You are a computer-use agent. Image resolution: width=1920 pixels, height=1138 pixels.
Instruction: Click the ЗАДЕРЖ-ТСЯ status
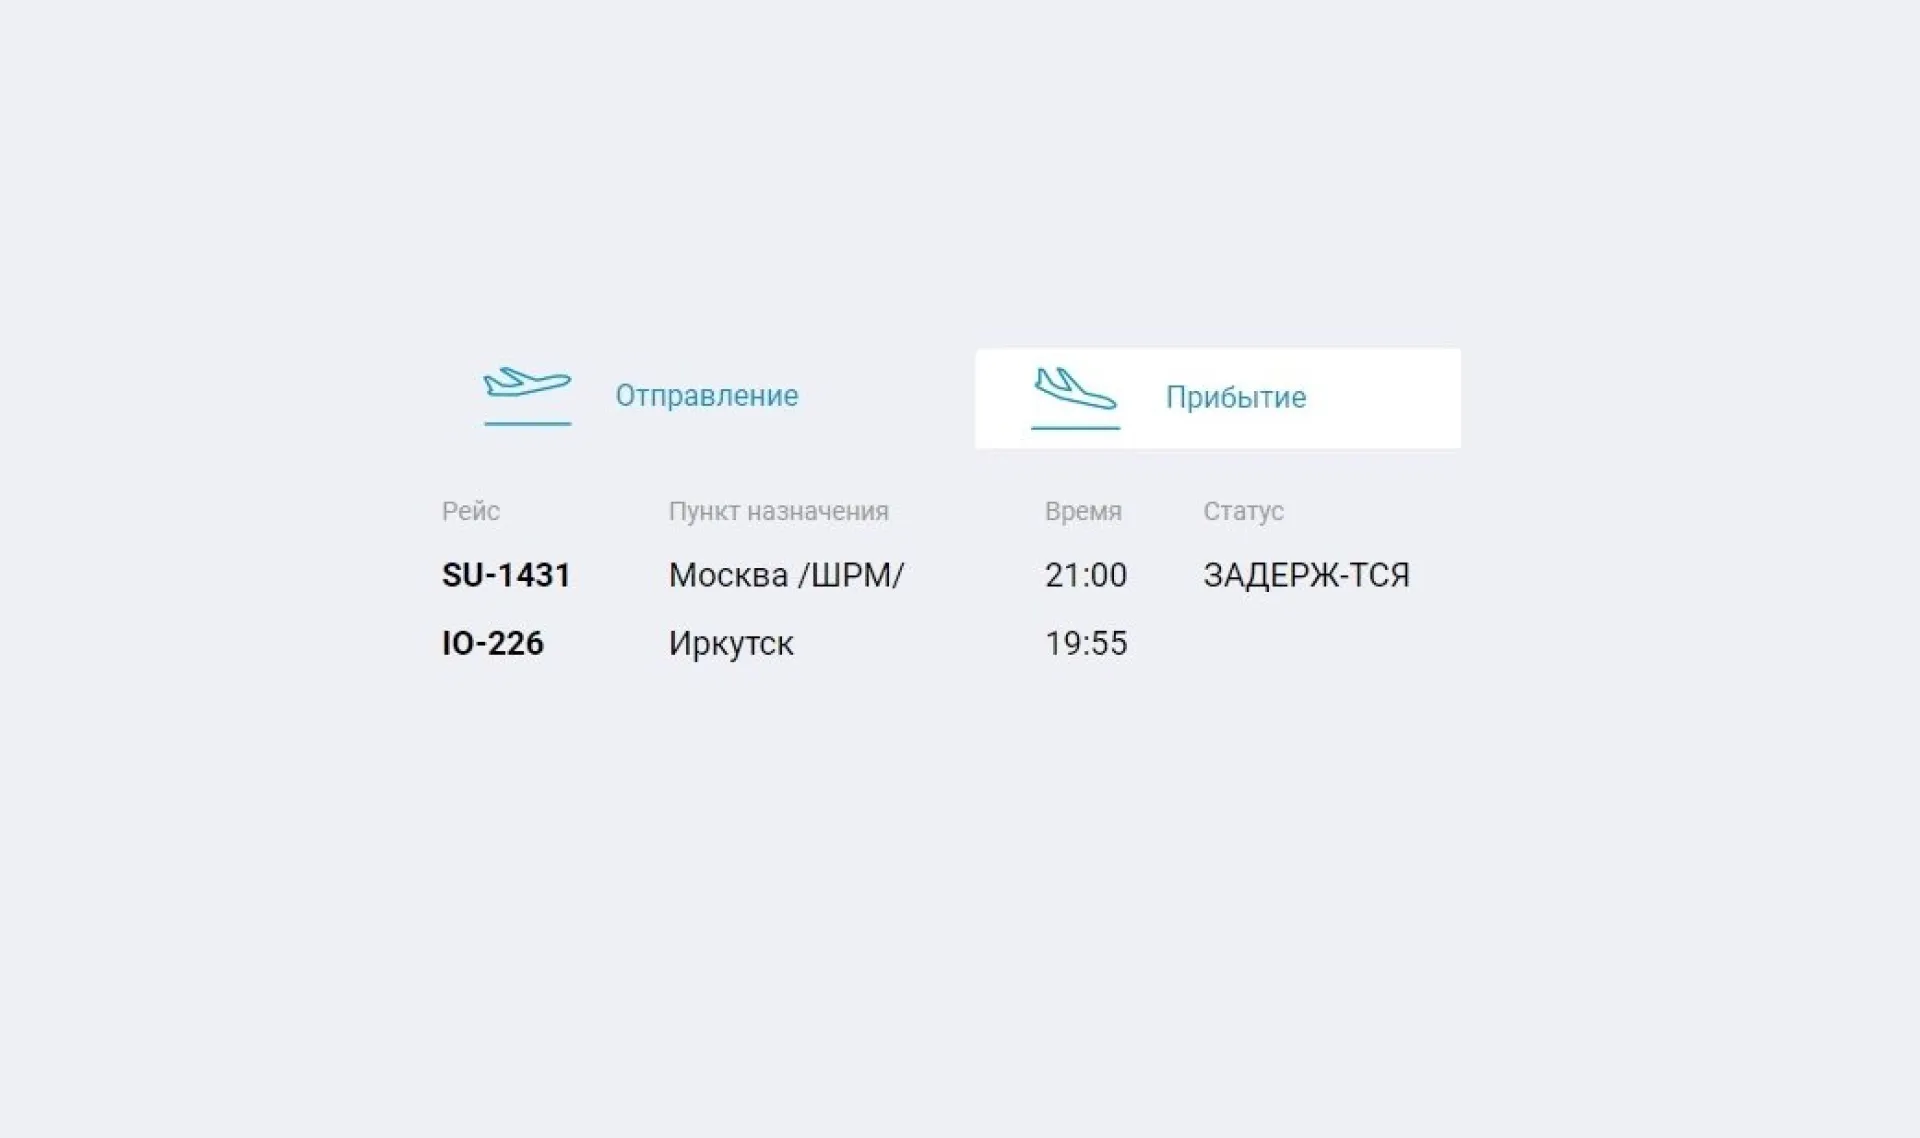coord(1306,575)
